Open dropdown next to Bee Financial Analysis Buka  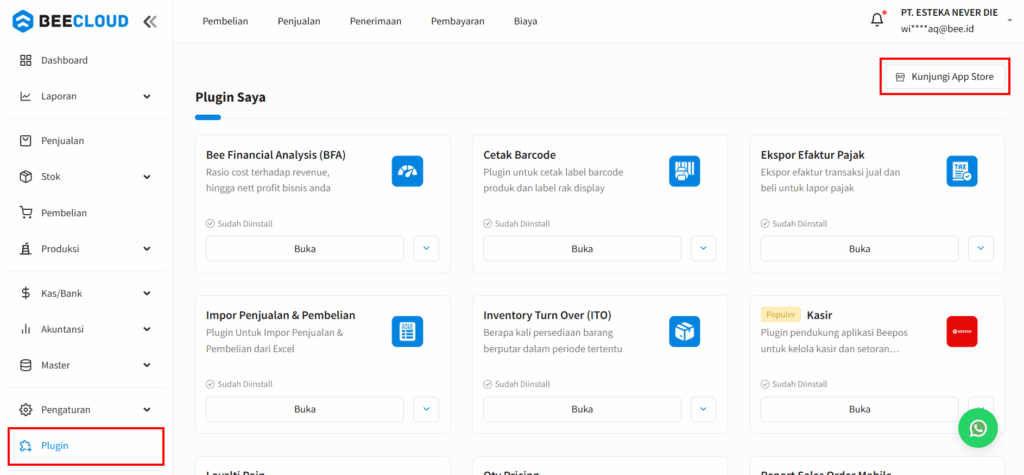(x=426, y=249)
